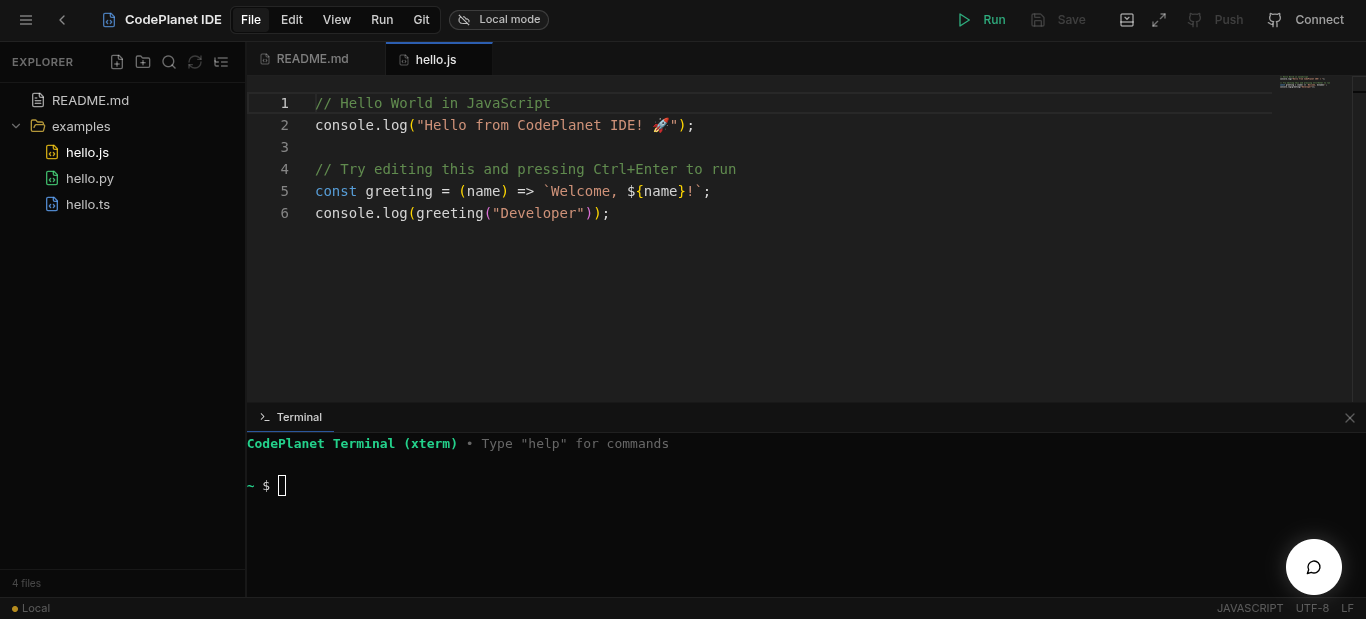This screenshot has height=619, width=1366.
Task: Toggle Local mode indicator
Action: pos(499,20)
